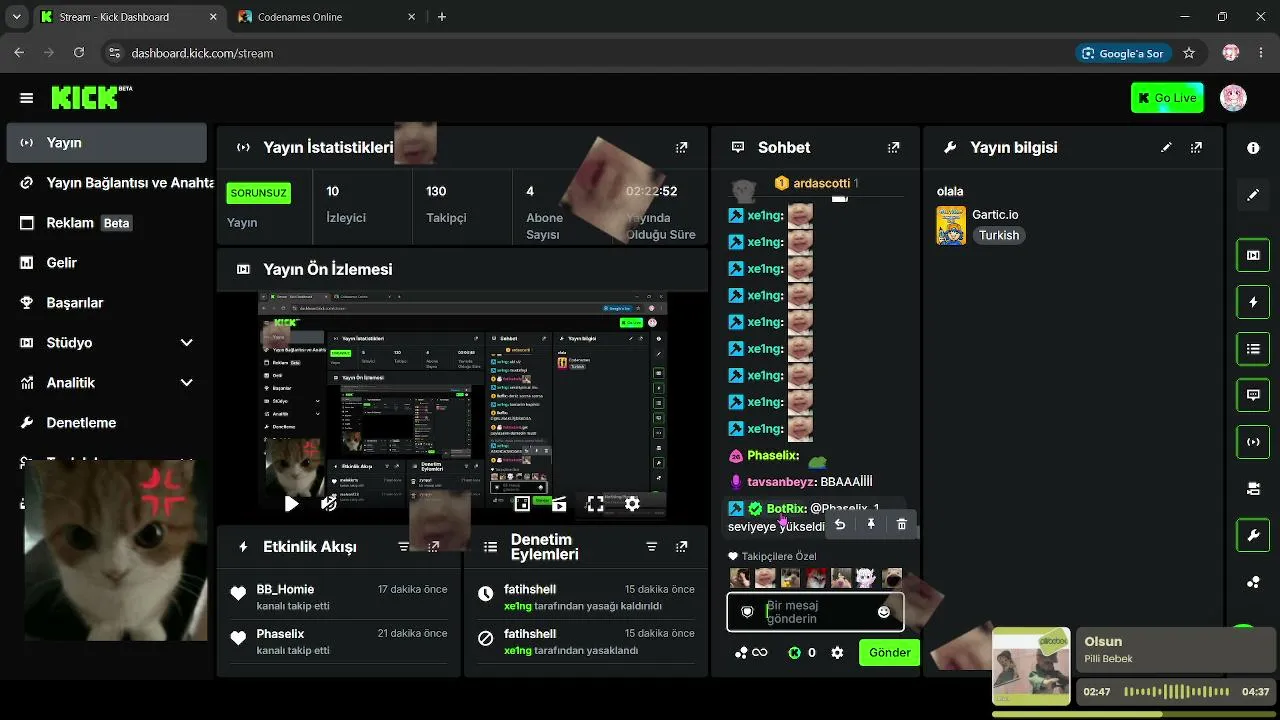This screenshot has width=1280, height=720.
Task: Seek the Olsun song waveform progress bar
Action: (x=1176, y=692)
